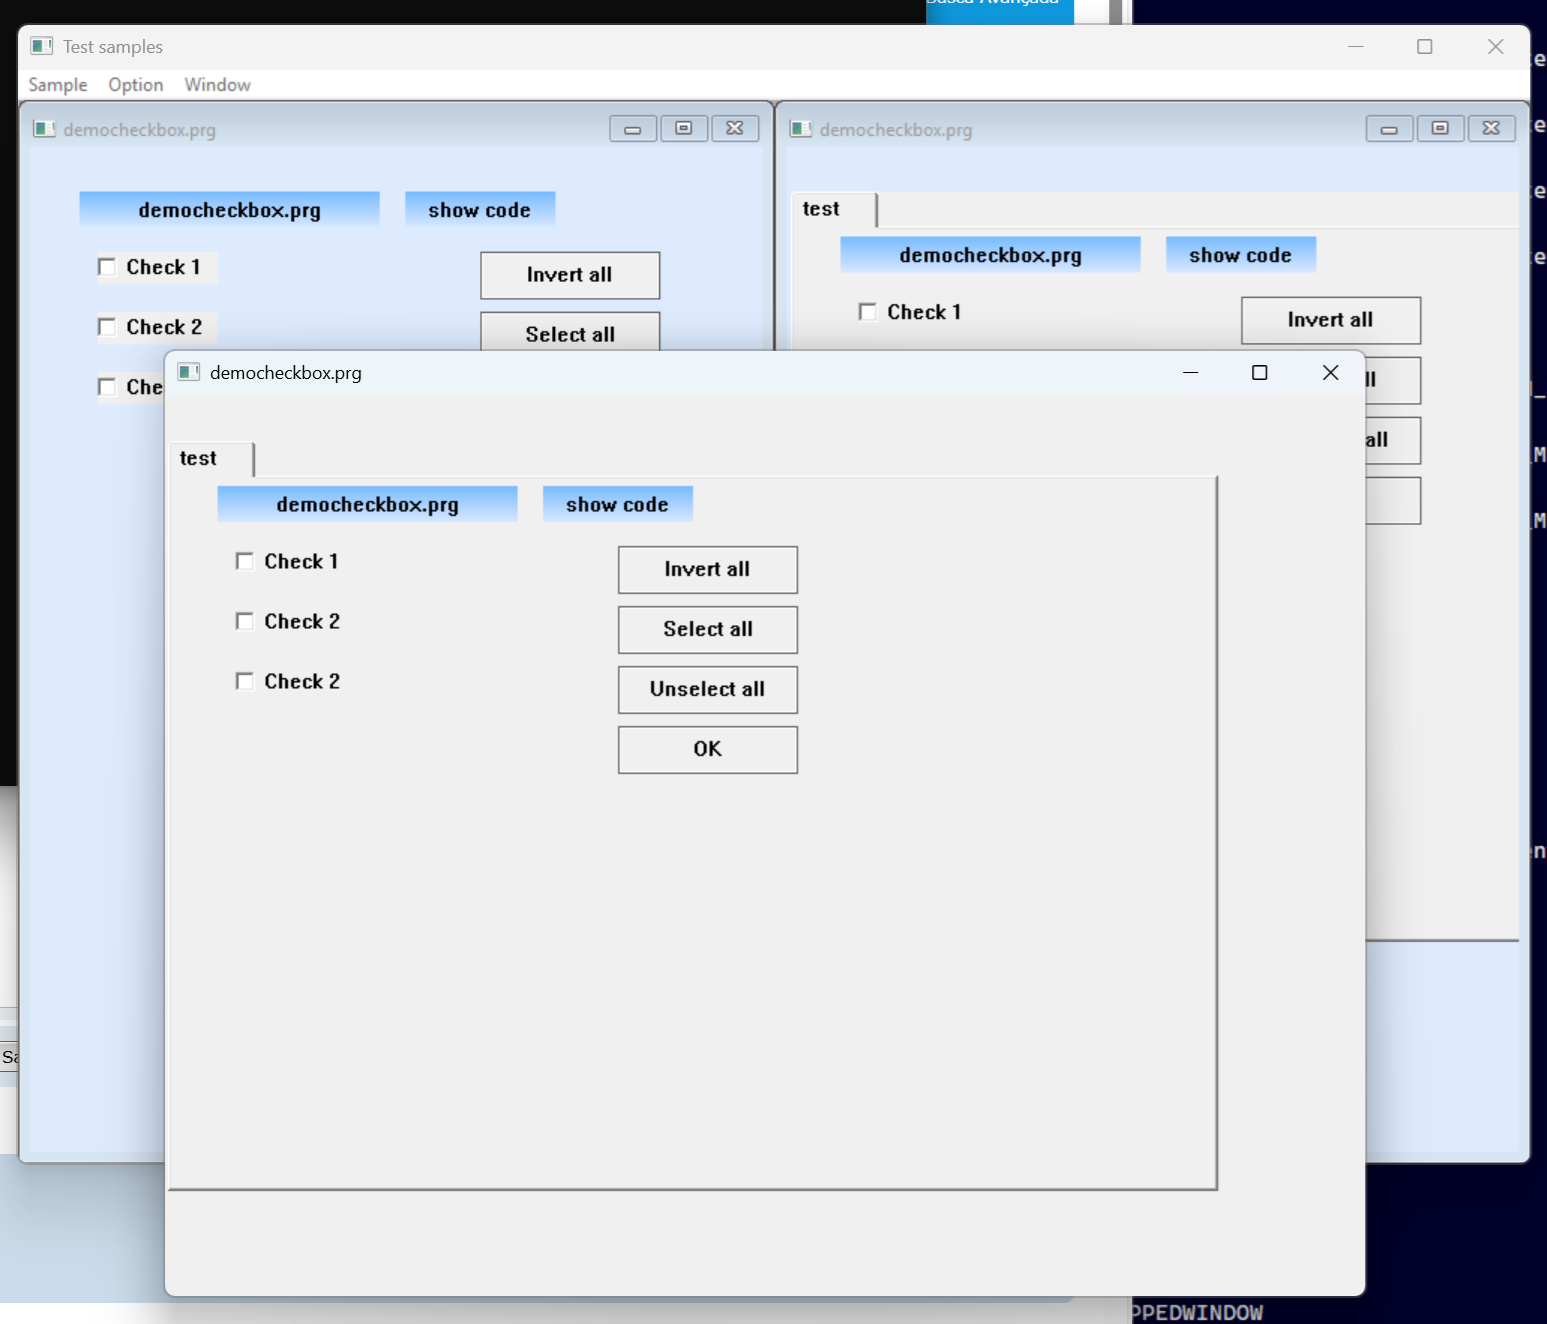Tick the partly hidden third checkbox in left window
Viewport: 1547px width, 1324px height.
[x=106, y=387]
